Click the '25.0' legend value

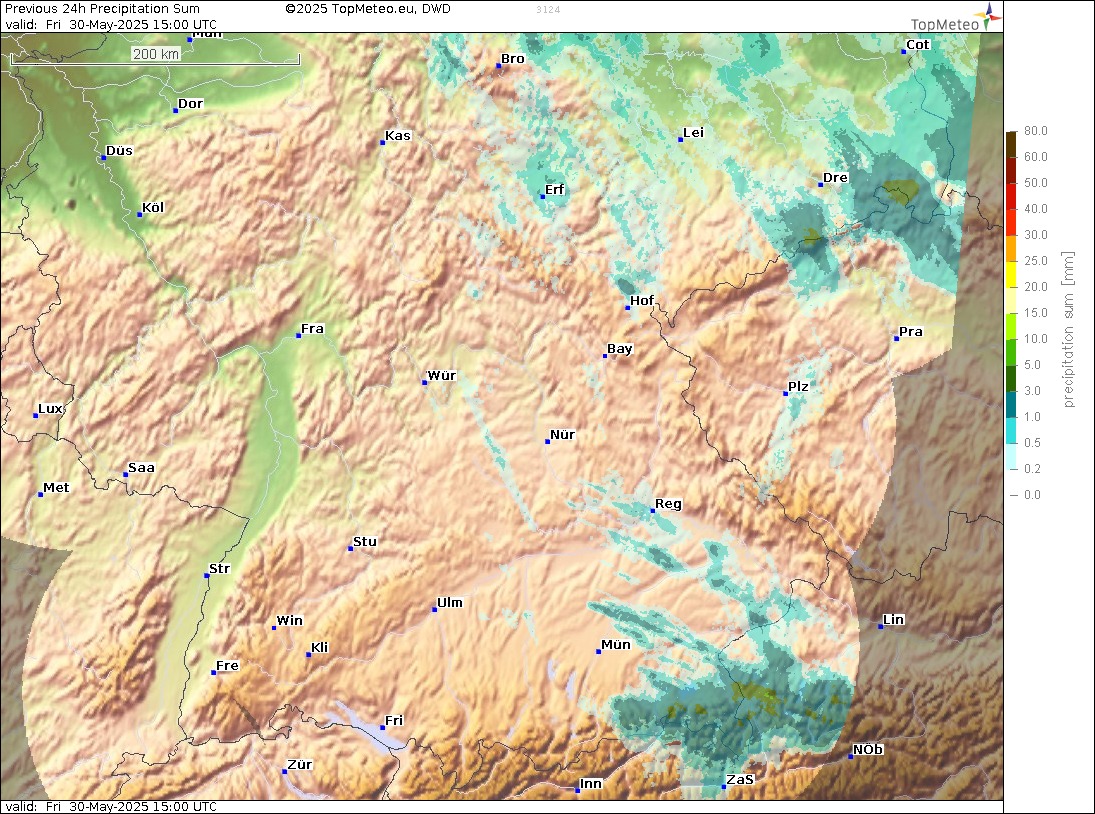(1036, 261)
